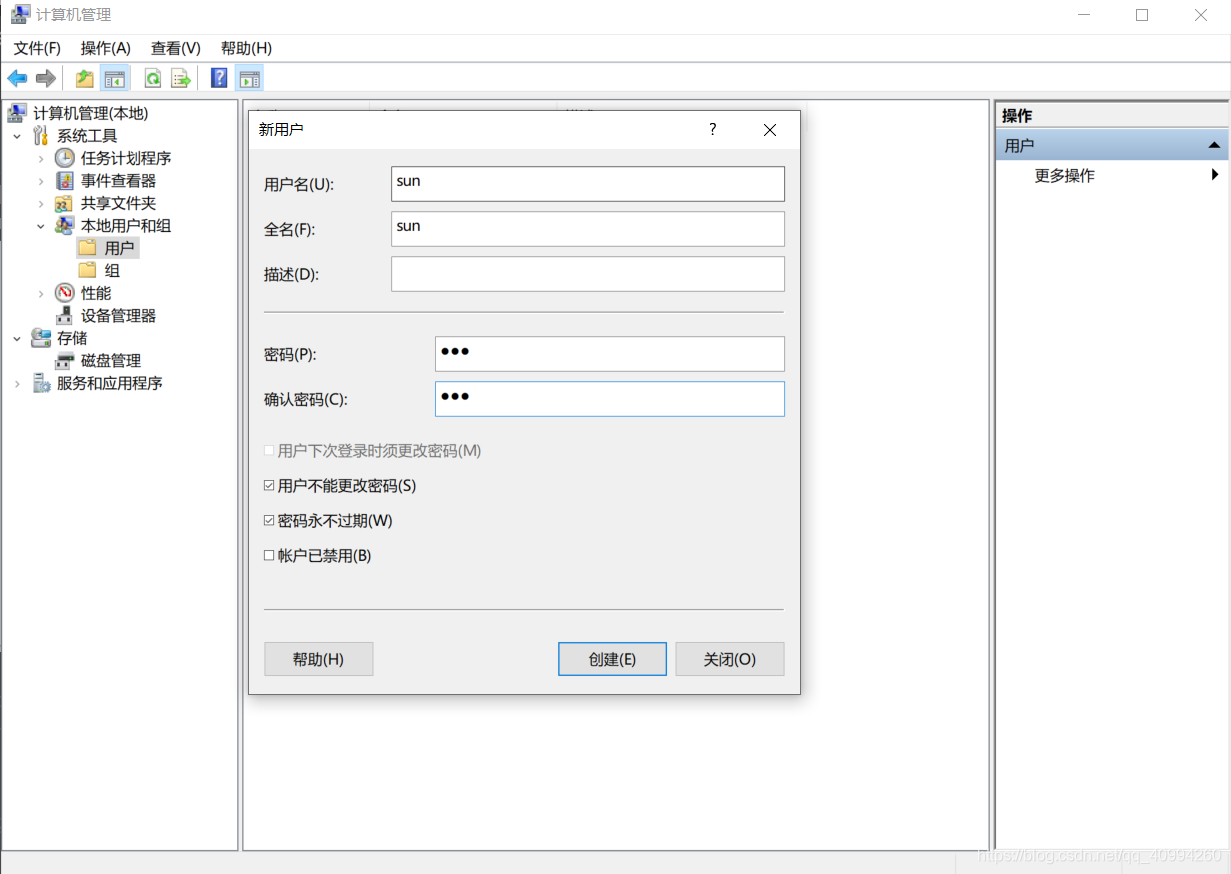1231x874 pixels.
Task: Click the Export list toolbar icon
Action: click(181, 78)
